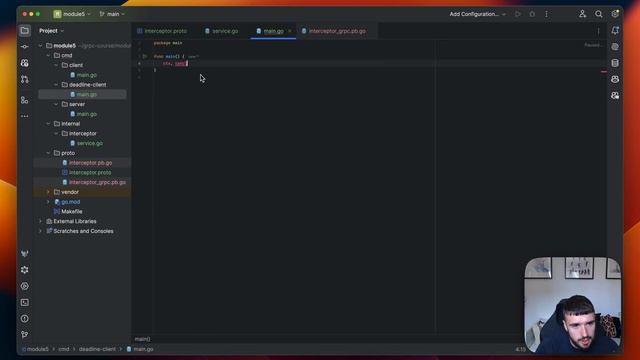Collapse the module5 root folder

click(40, 46)
